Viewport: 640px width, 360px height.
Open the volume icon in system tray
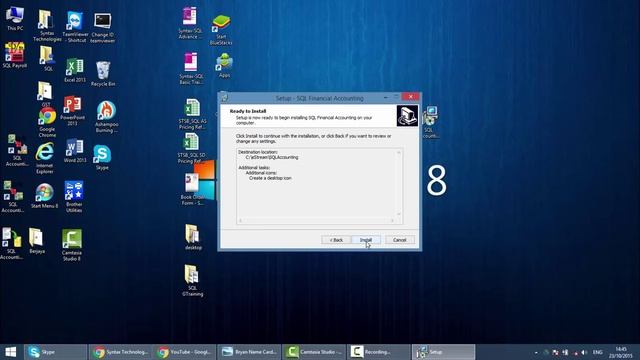[x=584, y=352]
